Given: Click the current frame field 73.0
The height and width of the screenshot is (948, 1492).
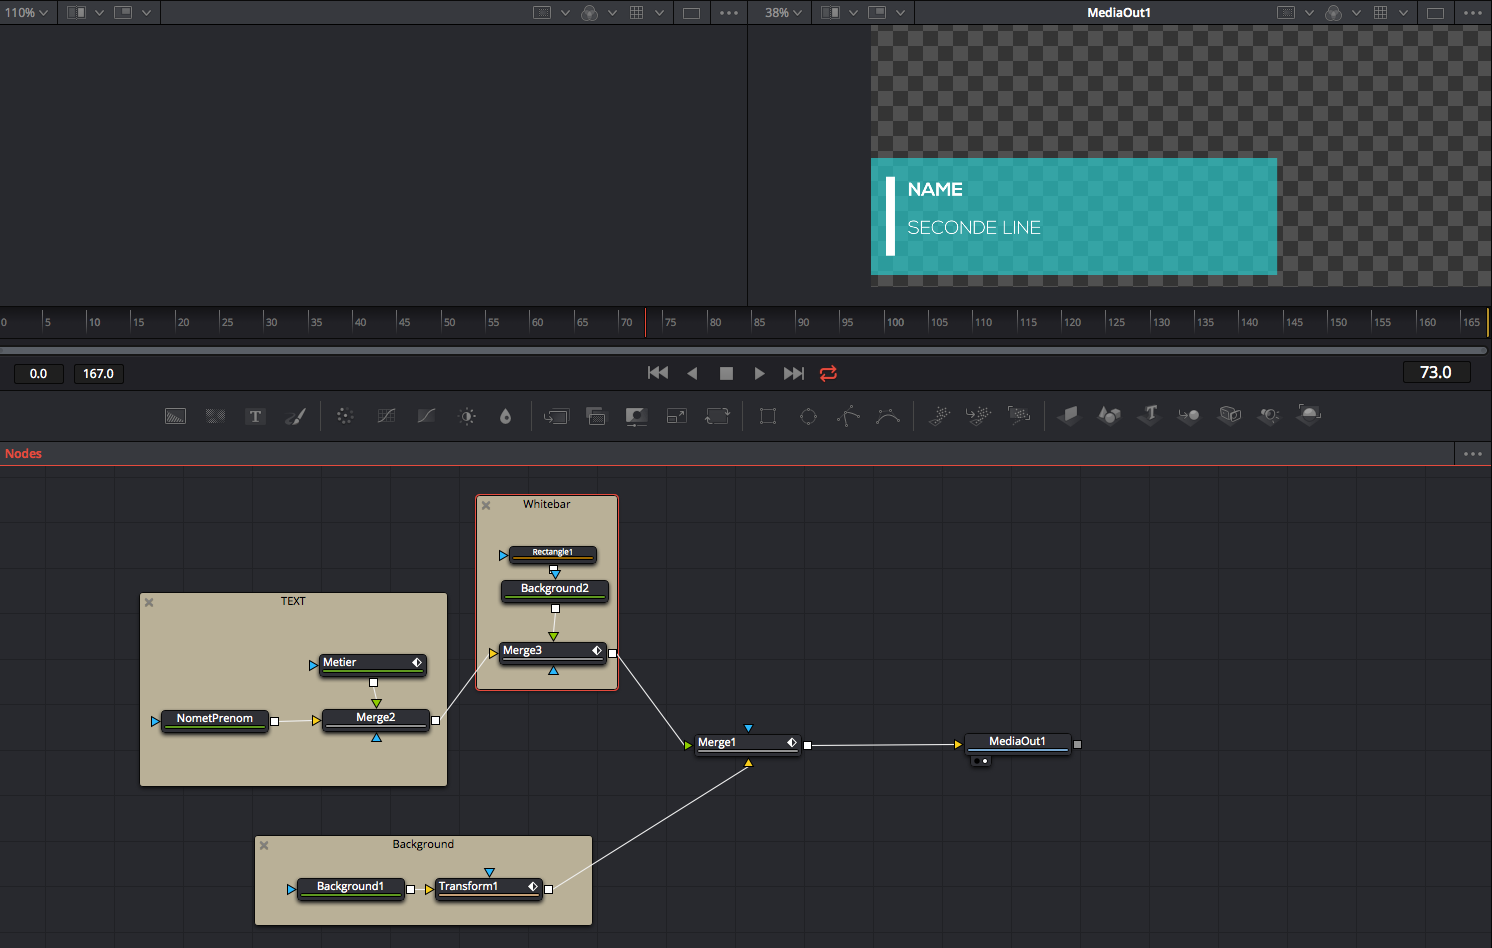Looking at the screenshot, I should (x=1436, y=372).
